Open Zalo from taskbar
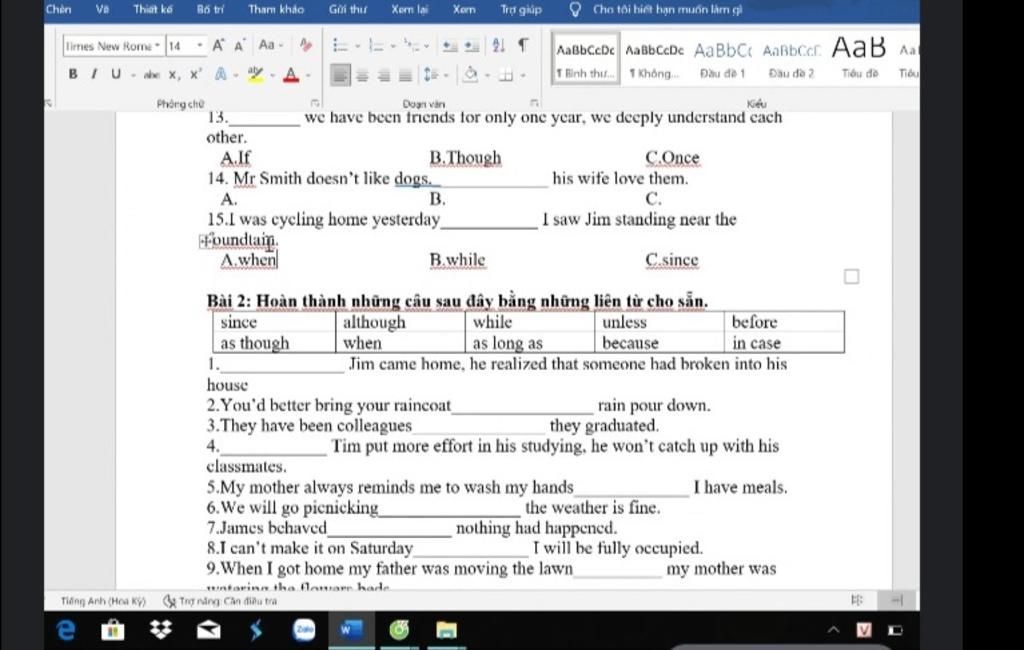 point(304,630)
